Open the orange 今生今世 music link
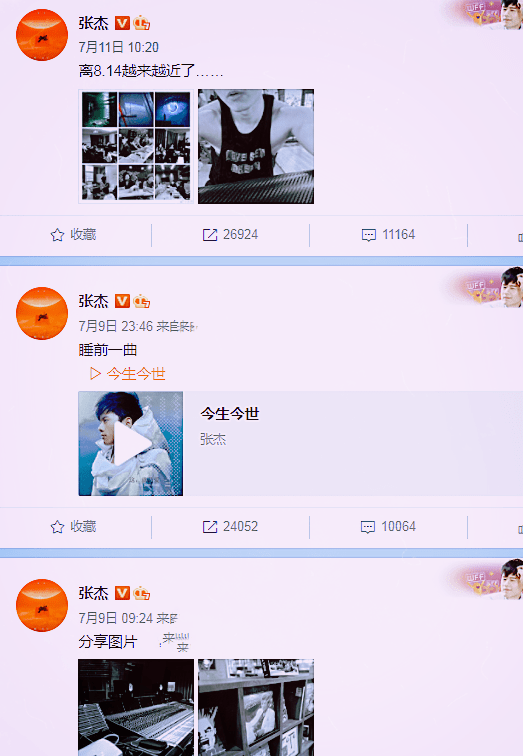 pos(128,374)
